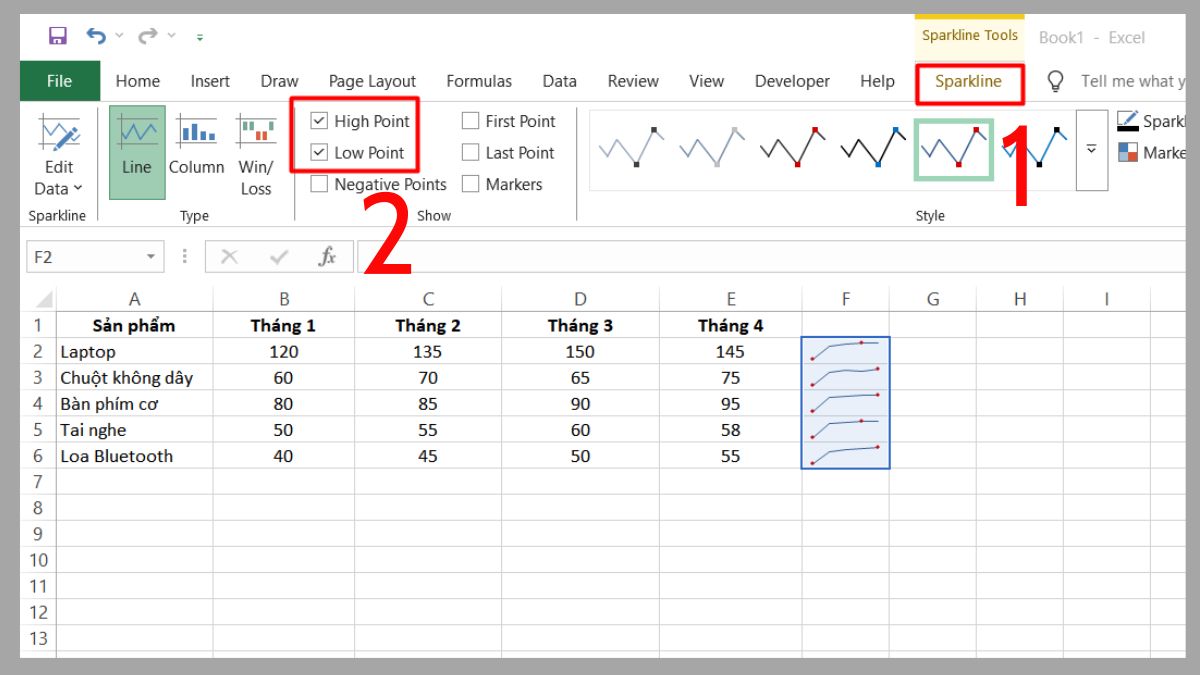This screenshot has width=1200, height=675.
Task: Click the Sản phẩm header cell
Action: 134,325
